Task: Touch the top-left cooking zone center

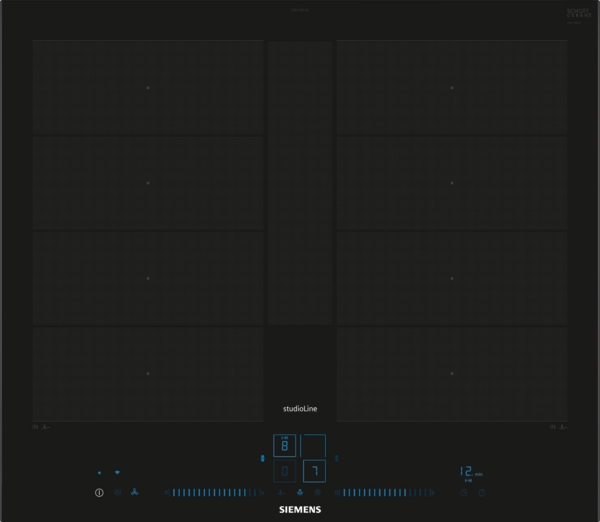Action: [x=148, y=88]
